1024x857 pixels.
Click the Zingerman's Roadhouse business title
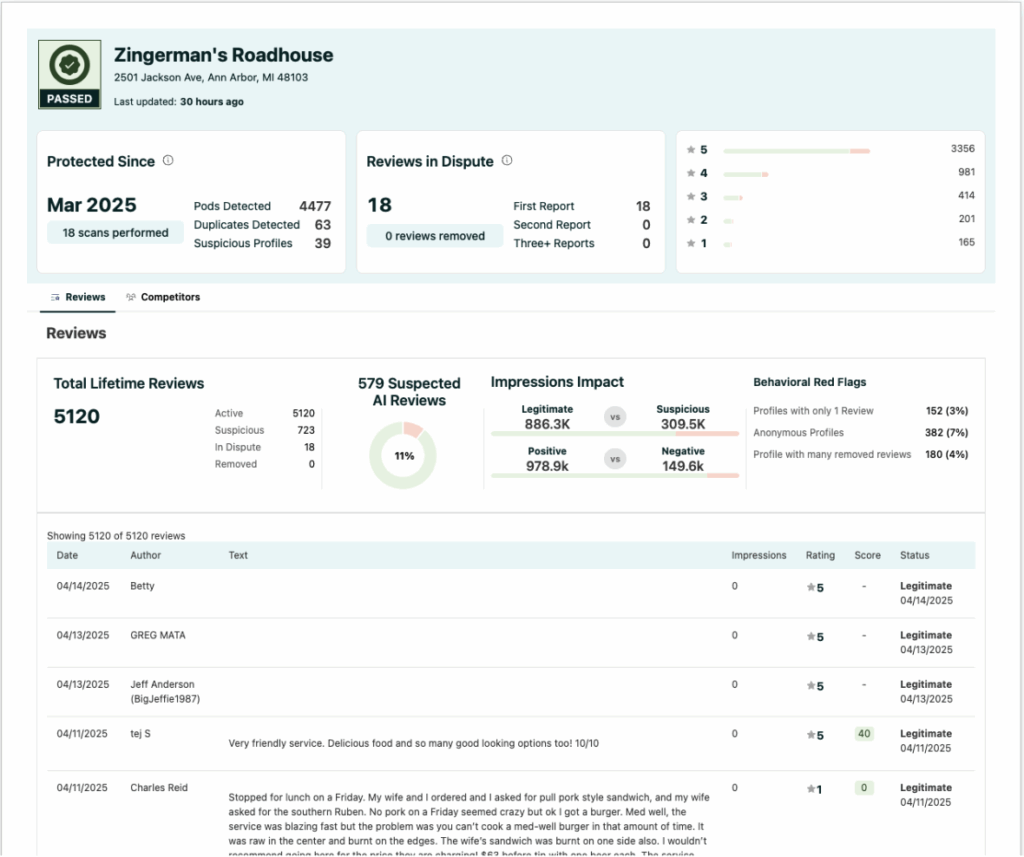223,55
